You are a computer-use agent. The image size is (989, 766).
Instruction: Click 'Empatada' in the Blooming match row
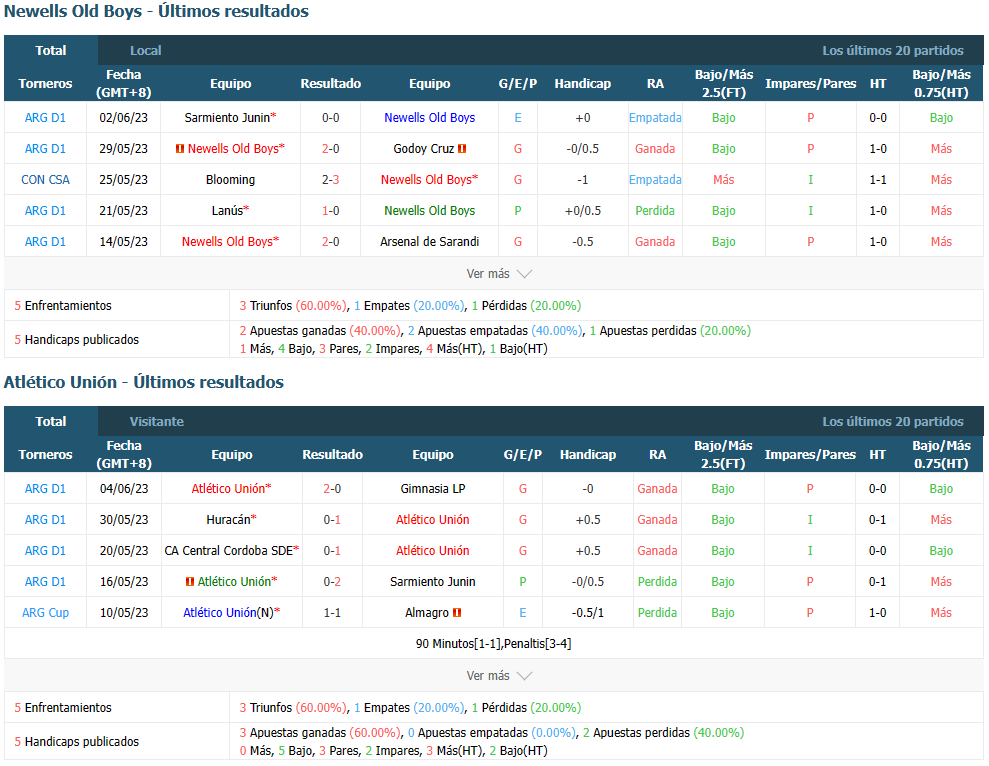(x=655, y=180)
